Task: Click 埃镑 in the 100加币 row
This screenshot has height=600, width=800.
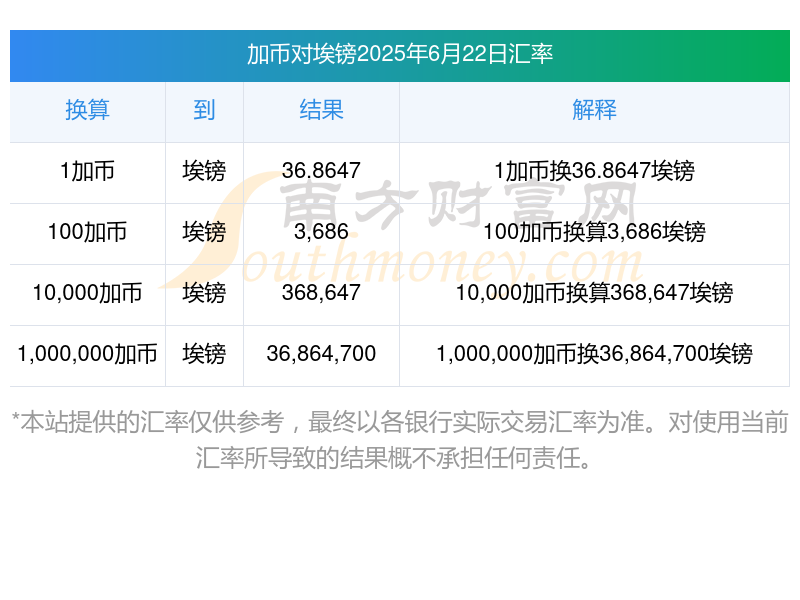Action: pyautogui.click(x=204, y=232)
